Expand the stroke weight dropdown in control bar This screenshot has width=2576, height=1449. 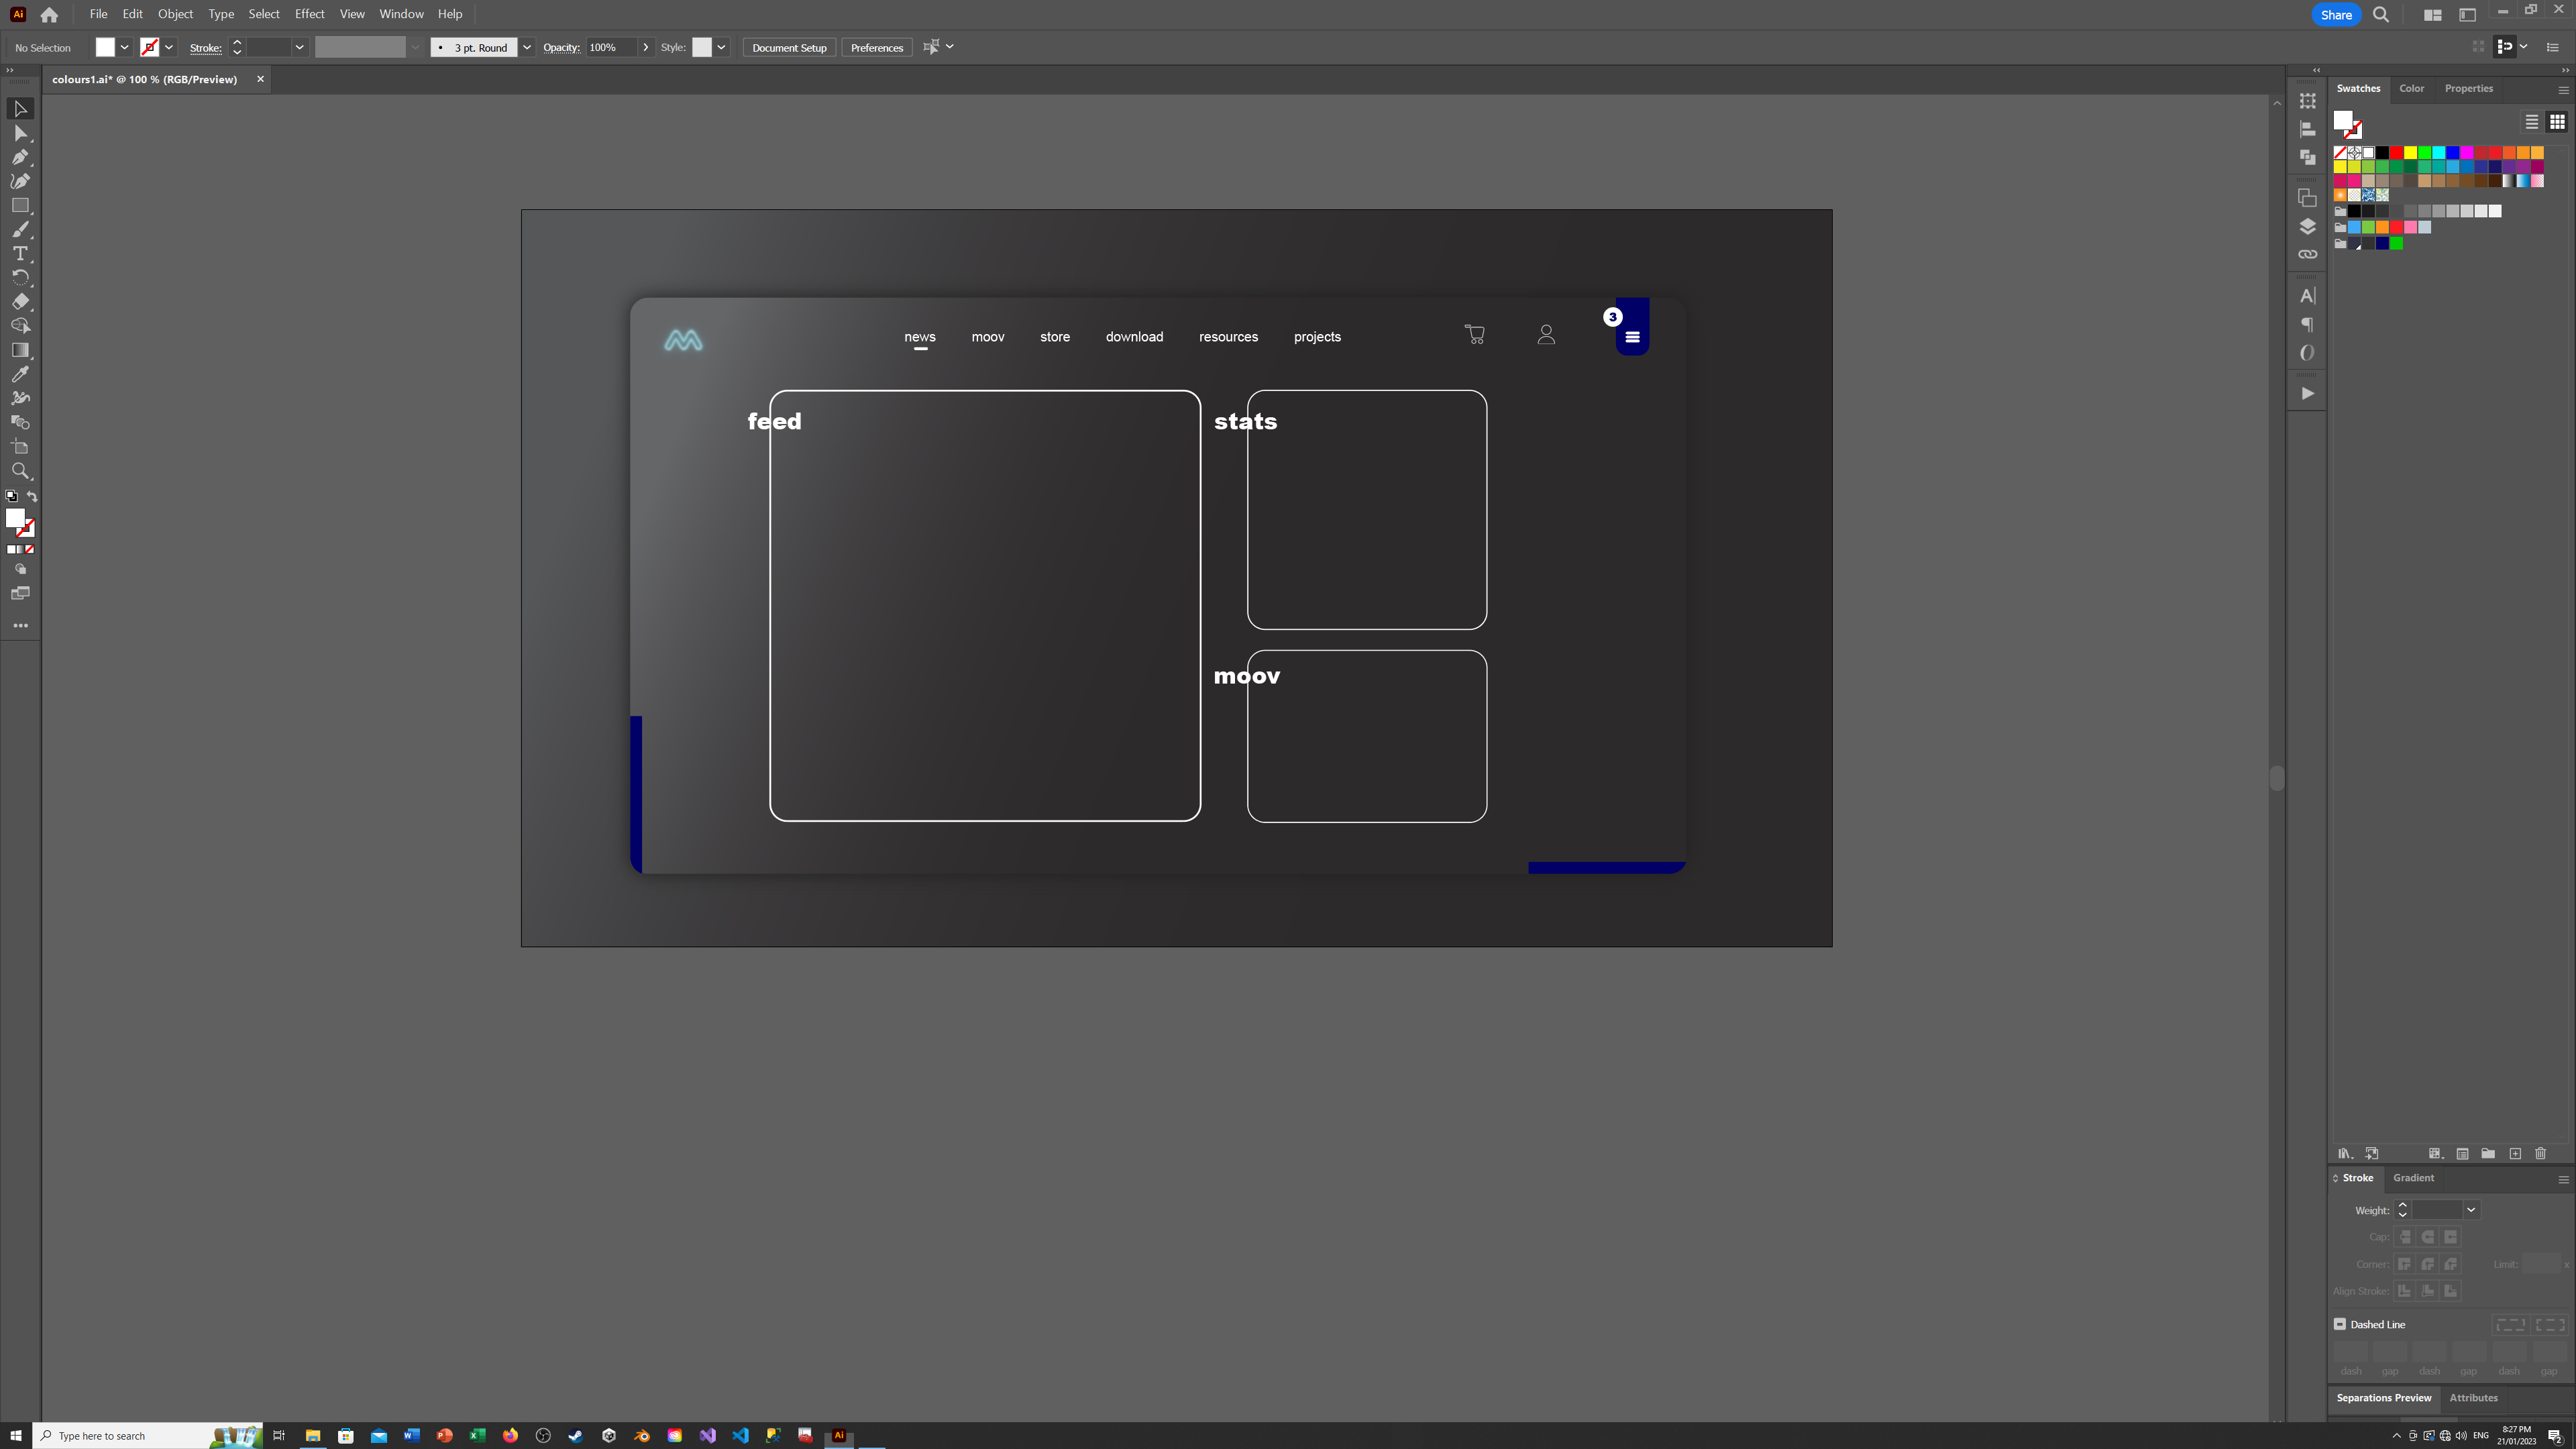[x=299, y=47]
